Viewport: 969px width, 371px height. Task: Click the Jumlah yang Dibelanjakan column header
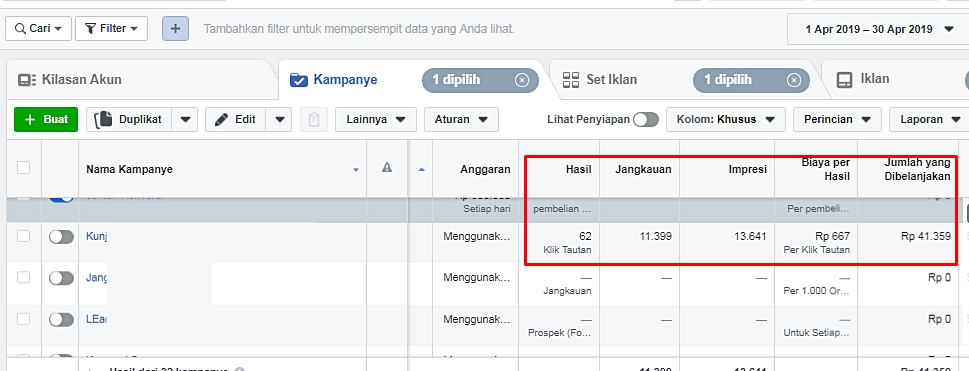click(x=907, y=169)
